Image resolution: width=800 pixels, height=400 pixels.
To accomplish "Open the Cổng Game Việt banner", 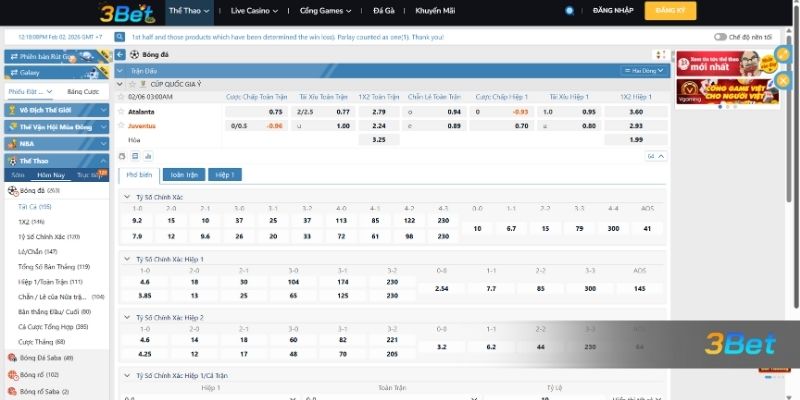I will coord(728,92).
